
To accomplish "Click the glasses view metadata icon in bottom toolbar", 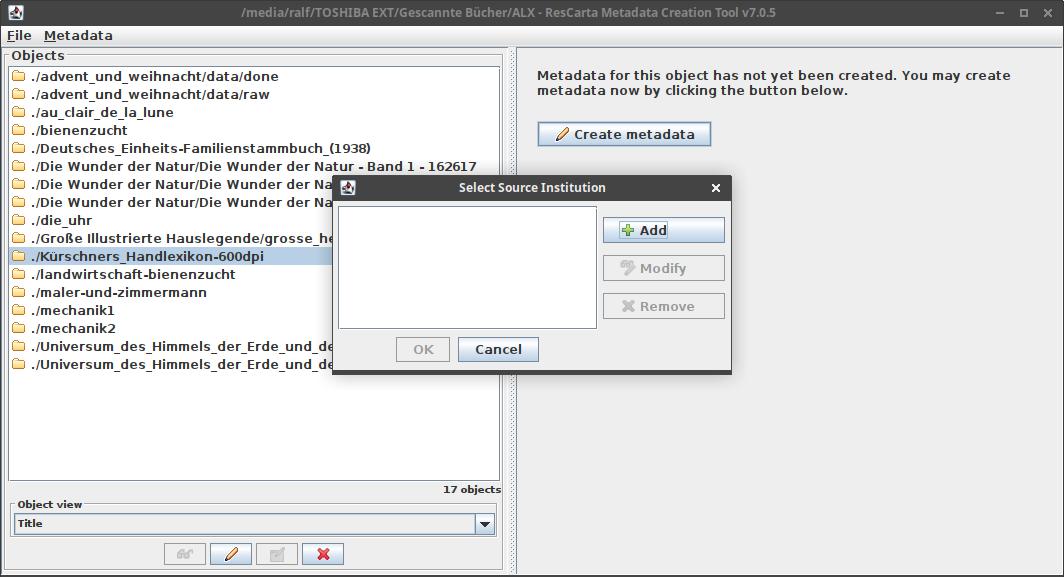I will 185,554.
